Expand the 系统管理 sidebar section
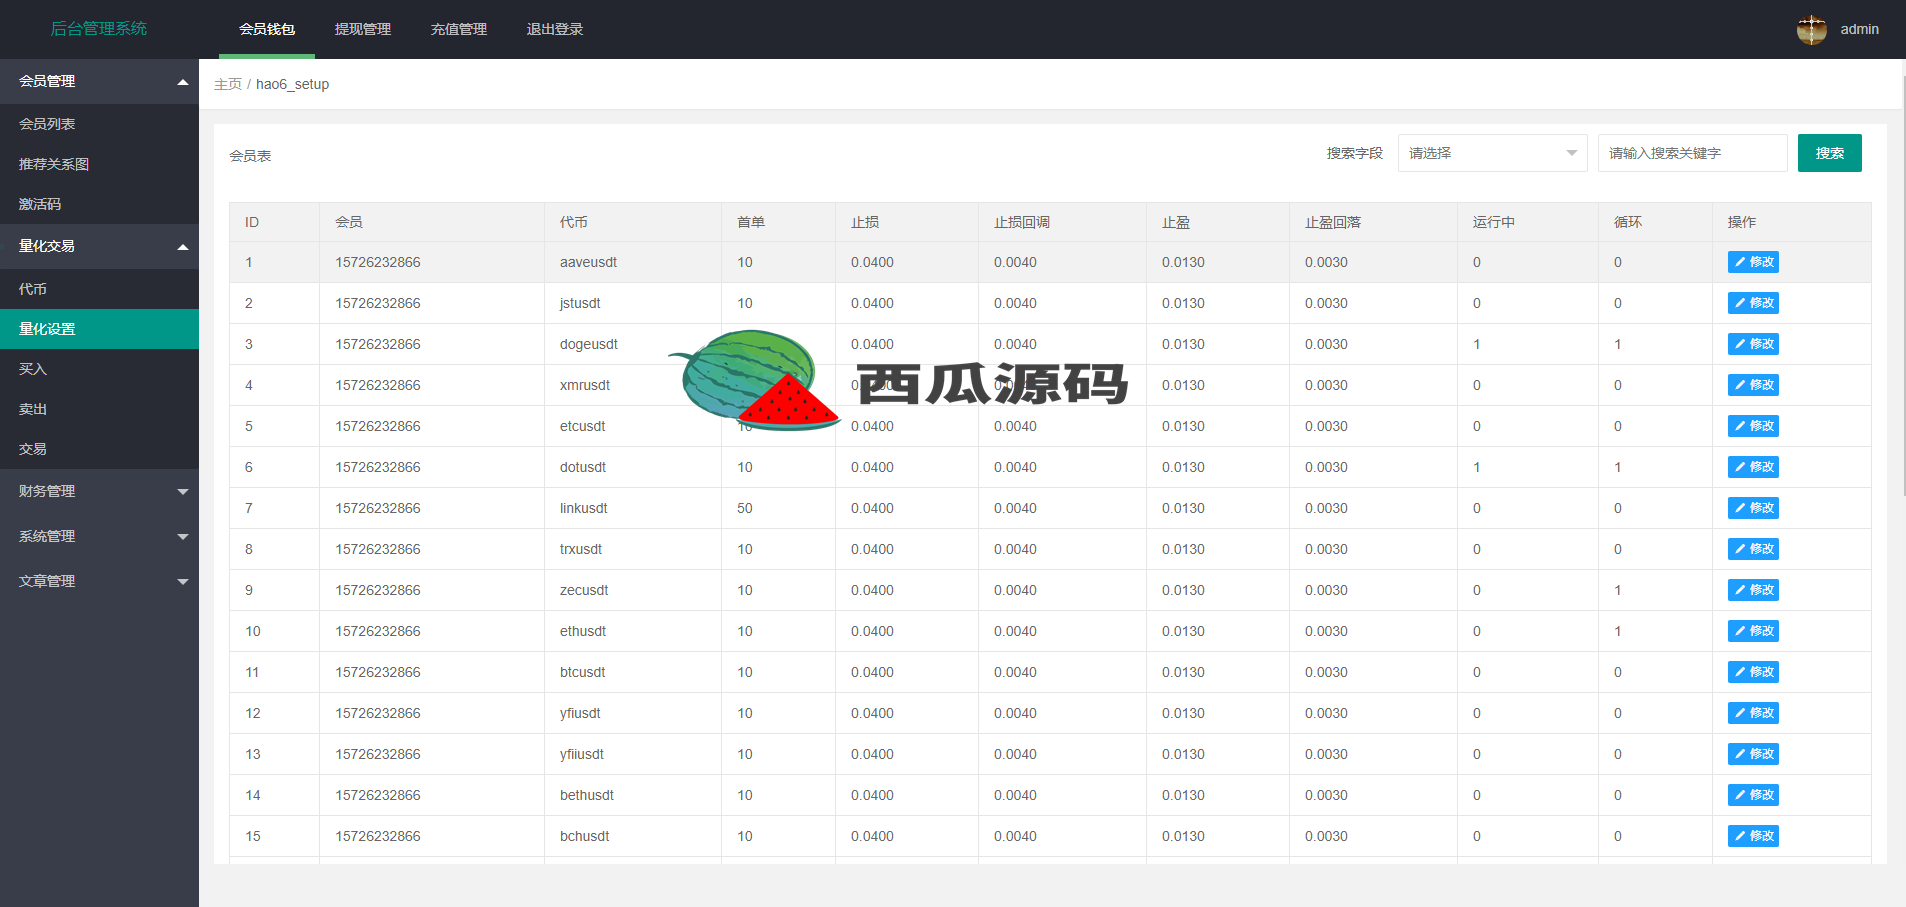This screenshot has height=907, width=1906. [x=99, y=536]
